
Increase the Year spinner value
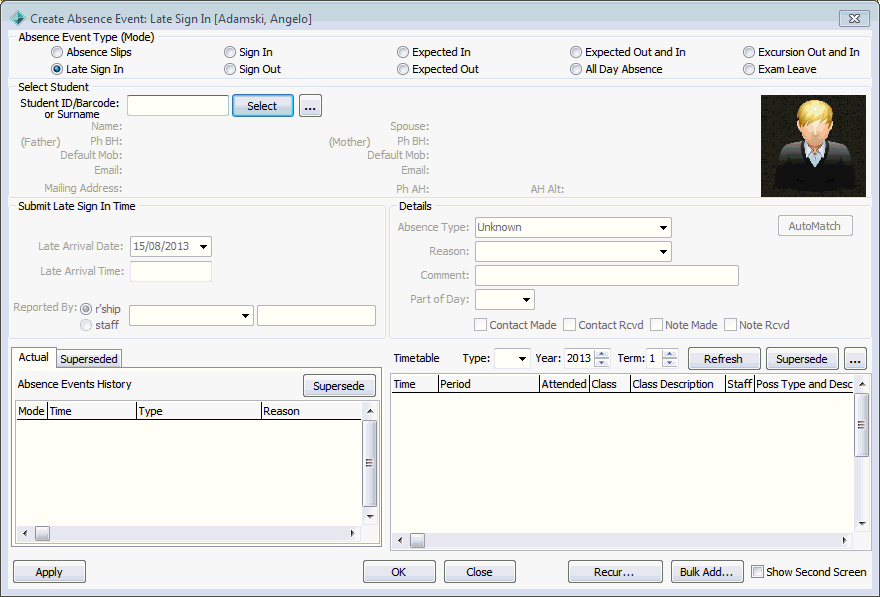[602, 353]
